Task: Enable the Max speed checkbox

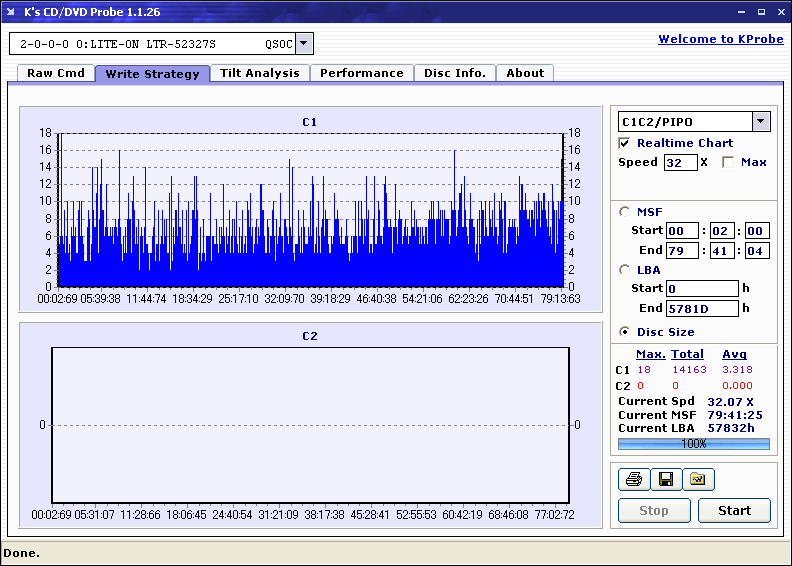Action: click(728, 162)
